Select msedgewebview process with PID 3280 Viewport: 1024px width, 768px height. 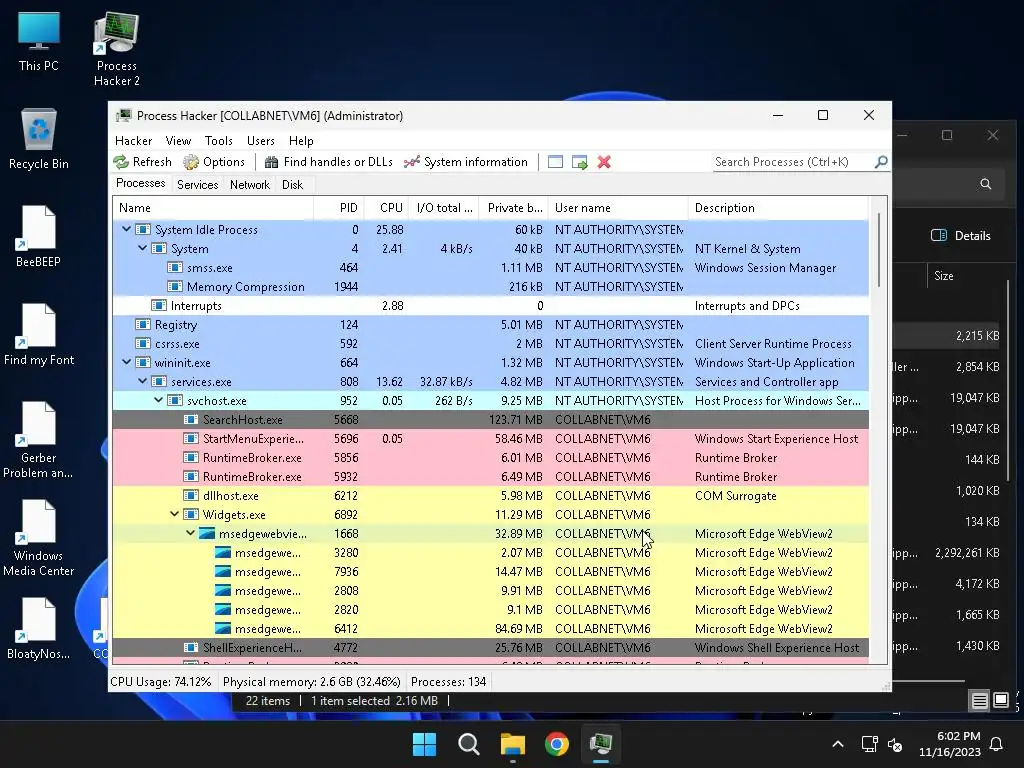point(490,552)
